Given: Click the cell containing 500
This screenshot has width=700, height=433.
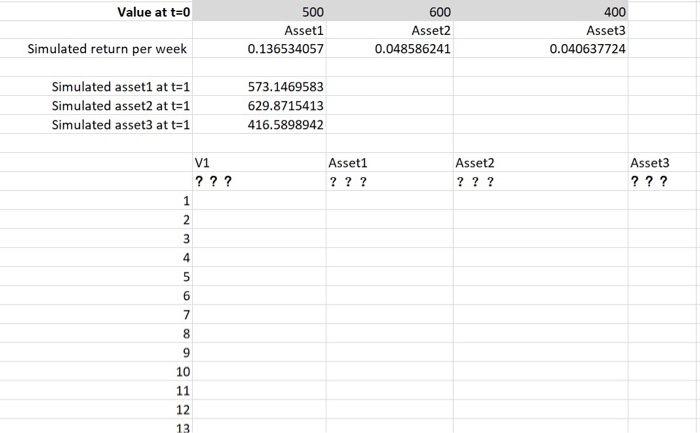Looking at the screenshot, I should point(259,12).
